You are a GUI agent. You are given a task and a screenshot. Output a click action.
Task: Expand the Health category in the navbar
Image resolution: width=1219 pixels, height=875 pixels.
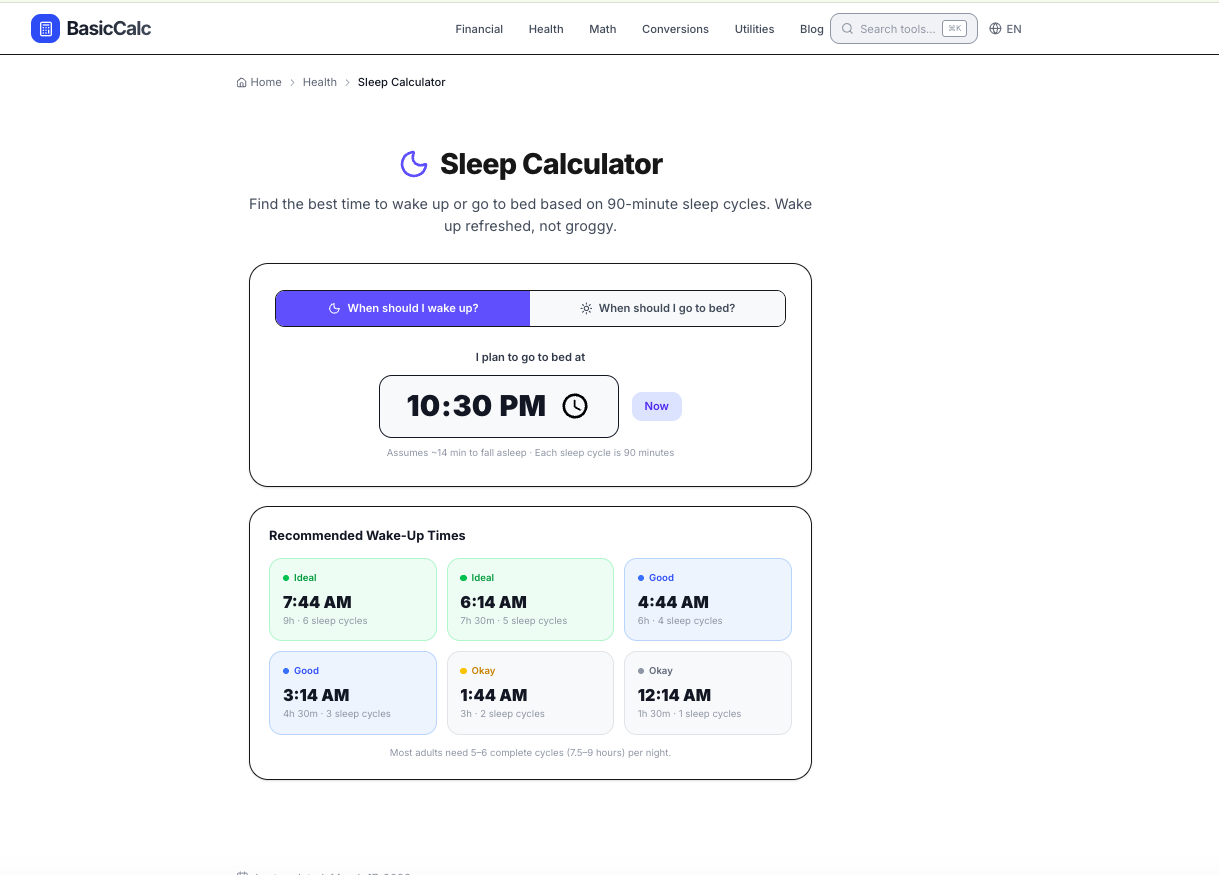point(546,29)
